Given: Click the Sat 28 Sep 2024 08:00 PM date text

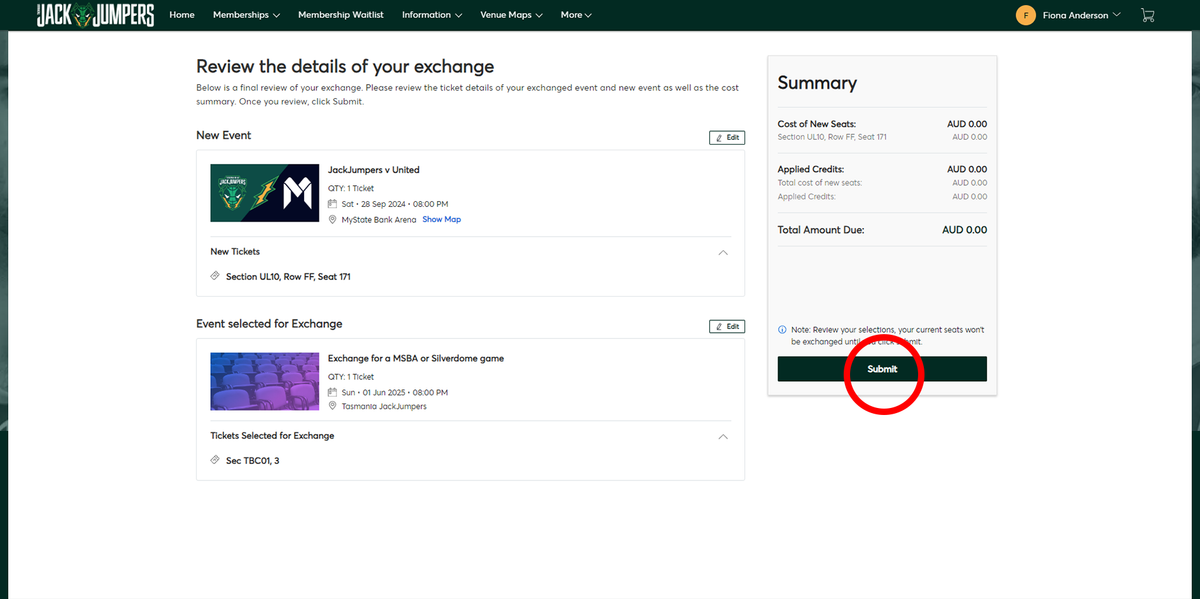Looking at the screenshot, I should click(x=395, y=204).
